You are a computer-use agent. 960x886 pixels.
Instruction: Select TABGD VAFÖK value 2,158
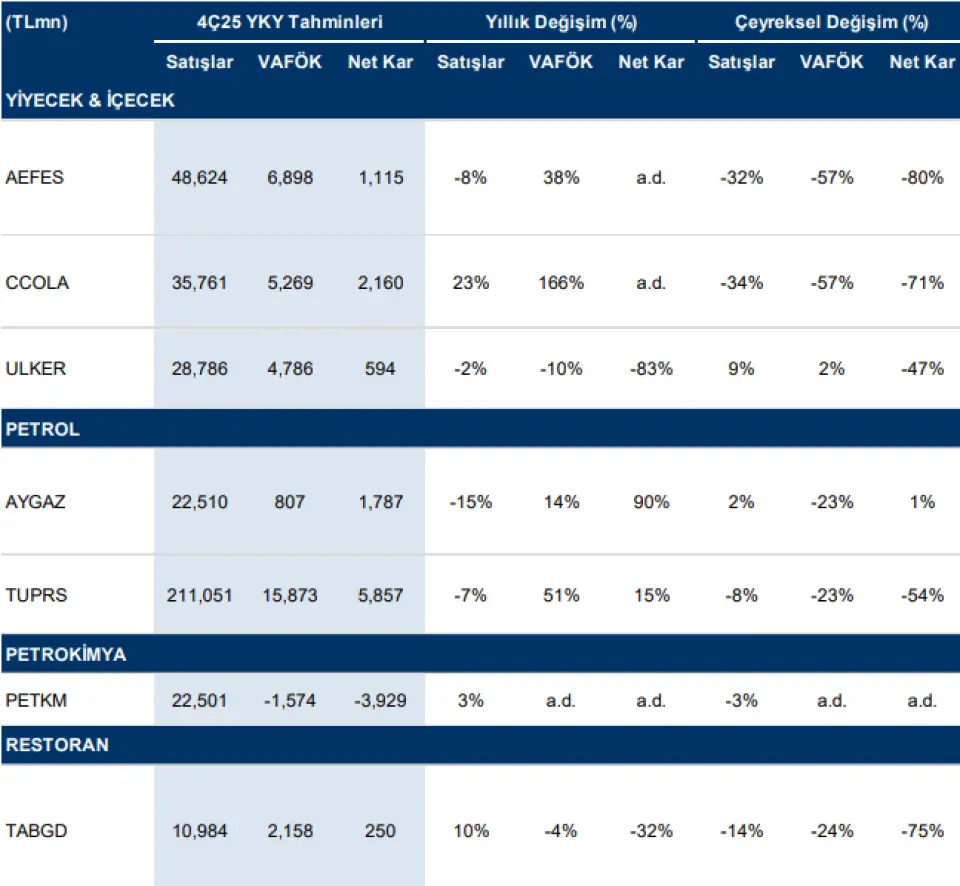[290, 831]
